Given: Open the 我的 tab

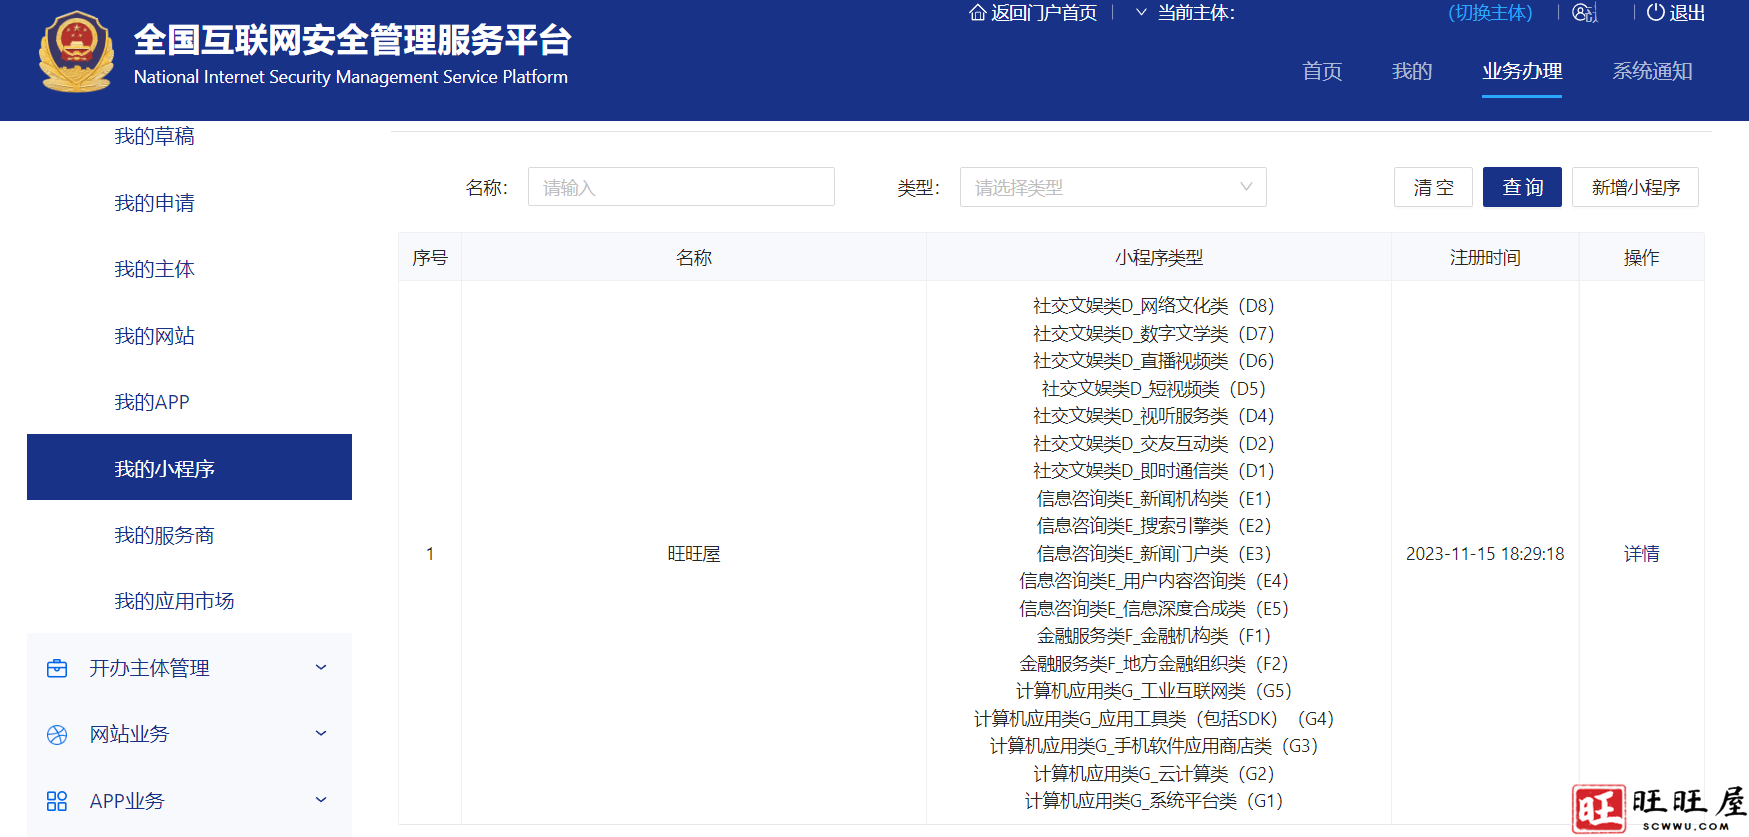Looking at the screenshot, I should [1412, 71].
